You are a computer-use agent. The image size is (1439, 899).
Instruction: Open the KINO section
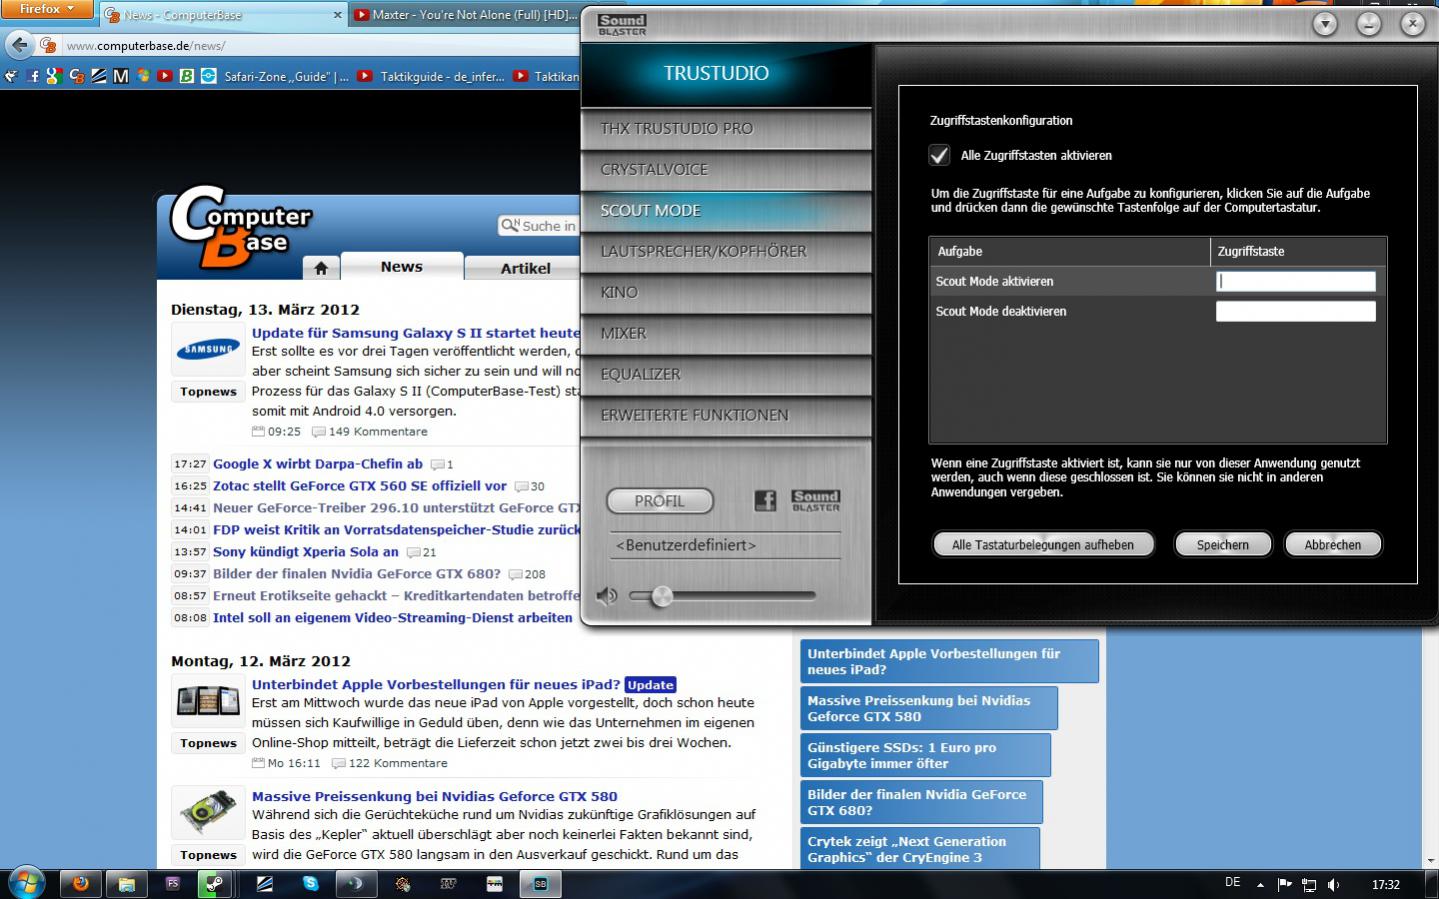[x=726, y=293]
